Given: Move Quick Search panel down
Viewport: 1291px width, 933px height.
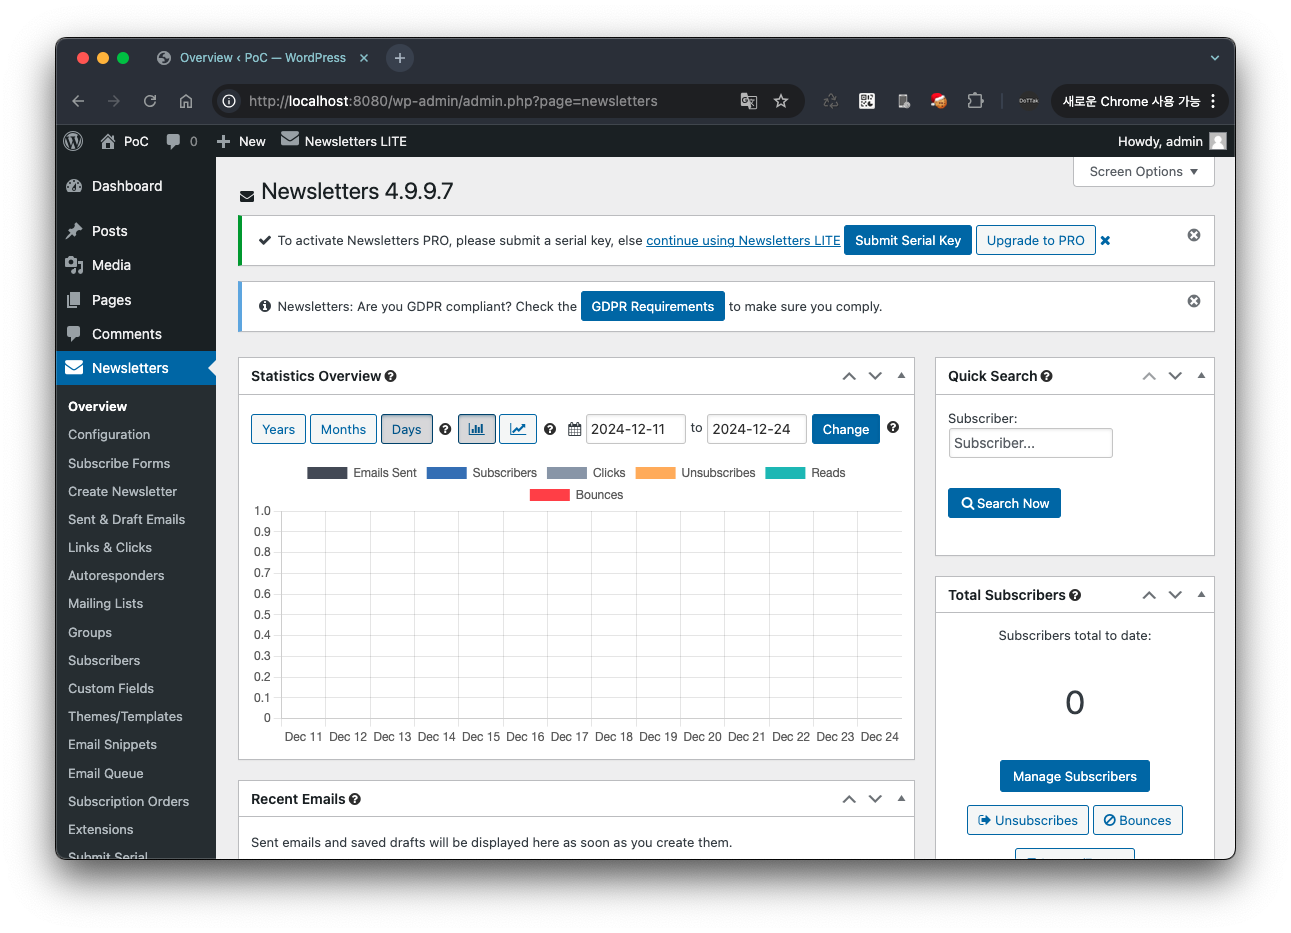Looking at the screenshot, I should tap(1175, 376).
